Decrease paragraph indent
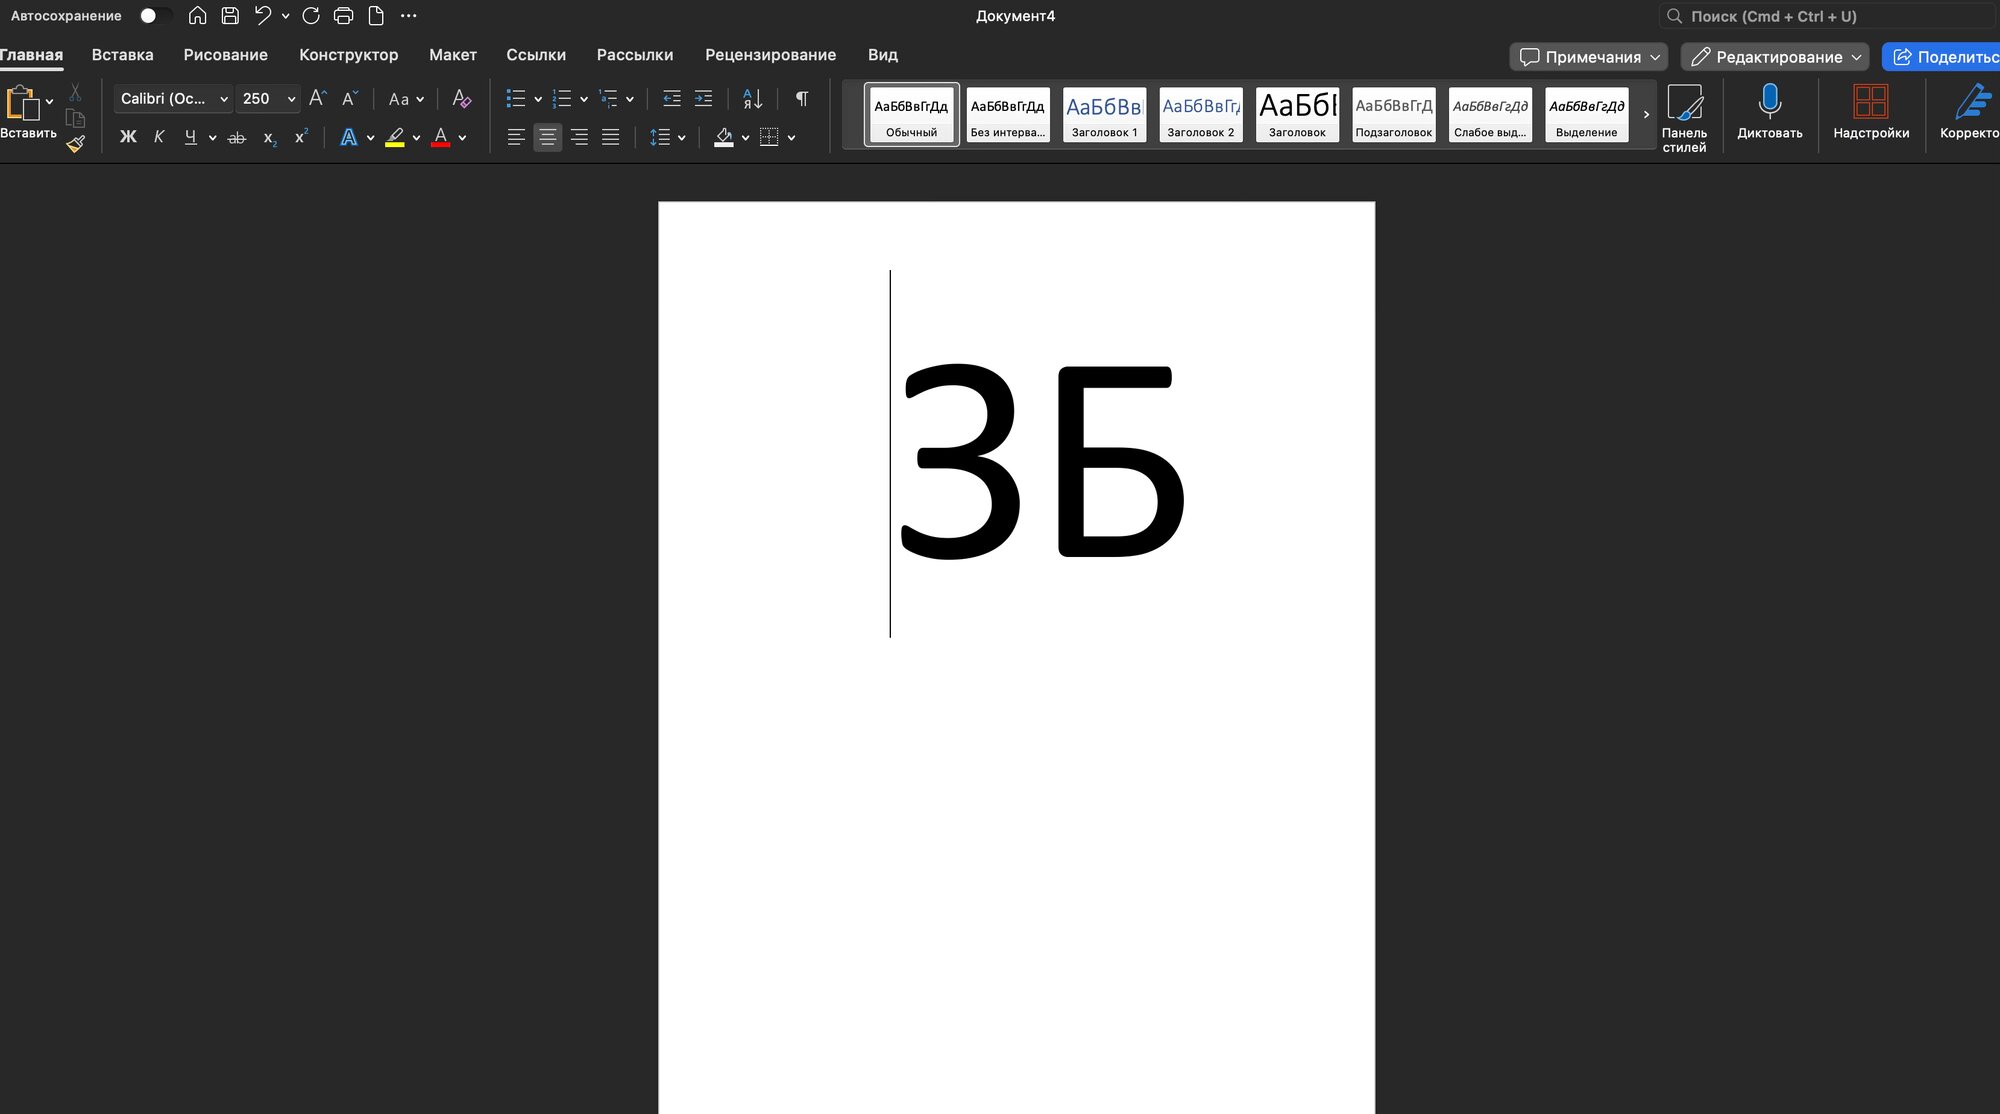Image resolution: width=2000 pixels, height=1114 pixels. tap(672, 98)
